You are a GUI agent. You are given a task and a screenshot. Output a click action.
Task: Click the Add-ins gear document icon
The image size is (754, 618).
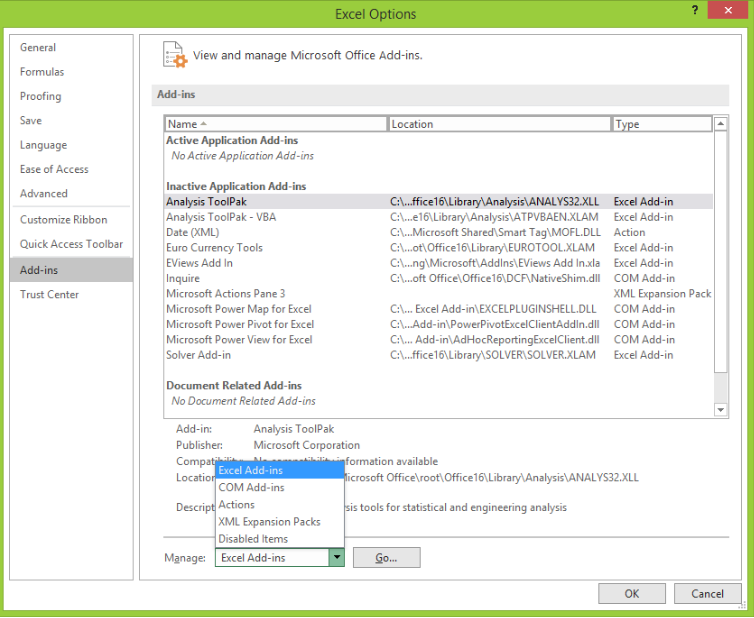pos(175,55)
